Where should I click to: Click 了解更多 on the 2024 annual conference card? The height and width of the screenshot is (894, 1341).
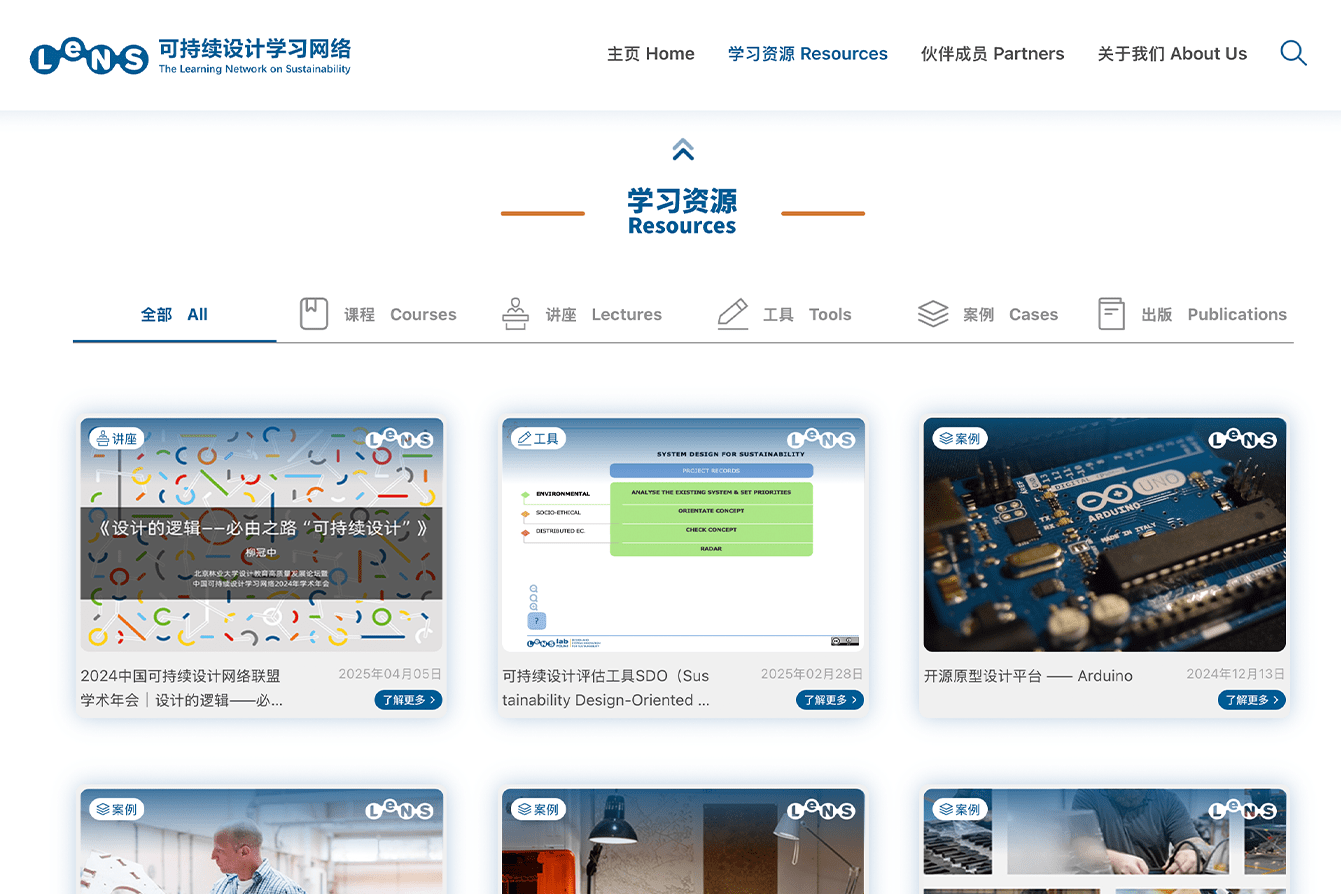click(x=408, y=700)
